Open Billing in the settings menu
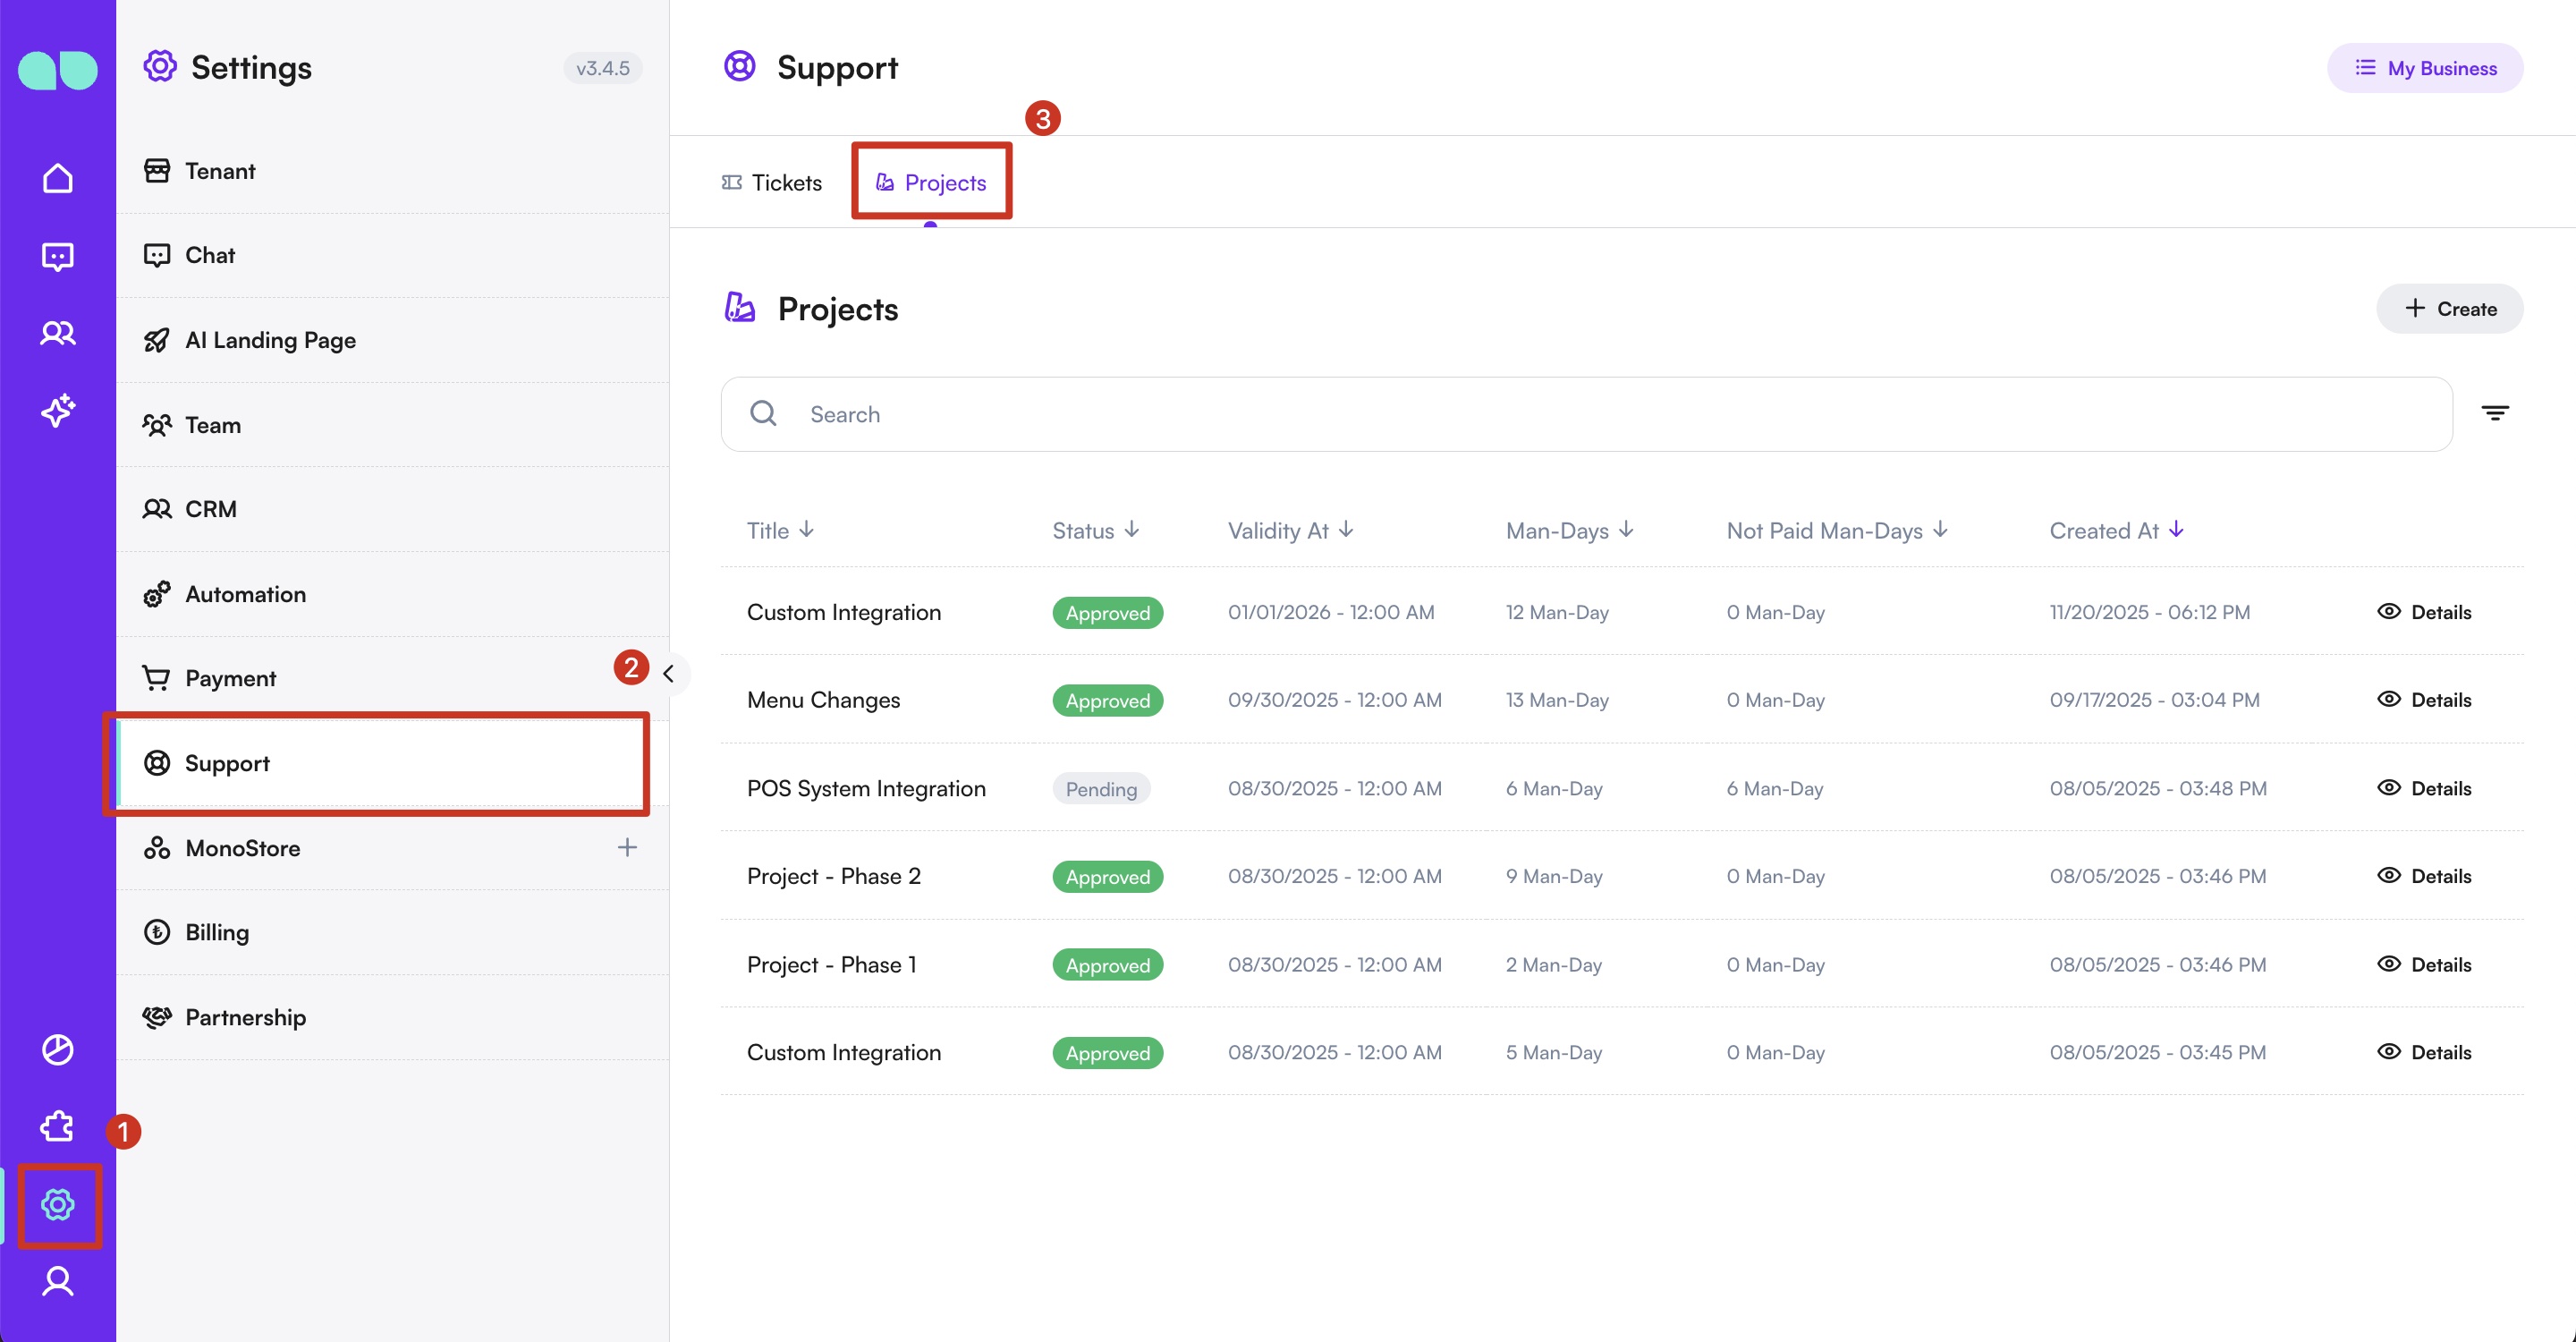The height and width of the screenshot is (1342, 2576). [217, 932]
